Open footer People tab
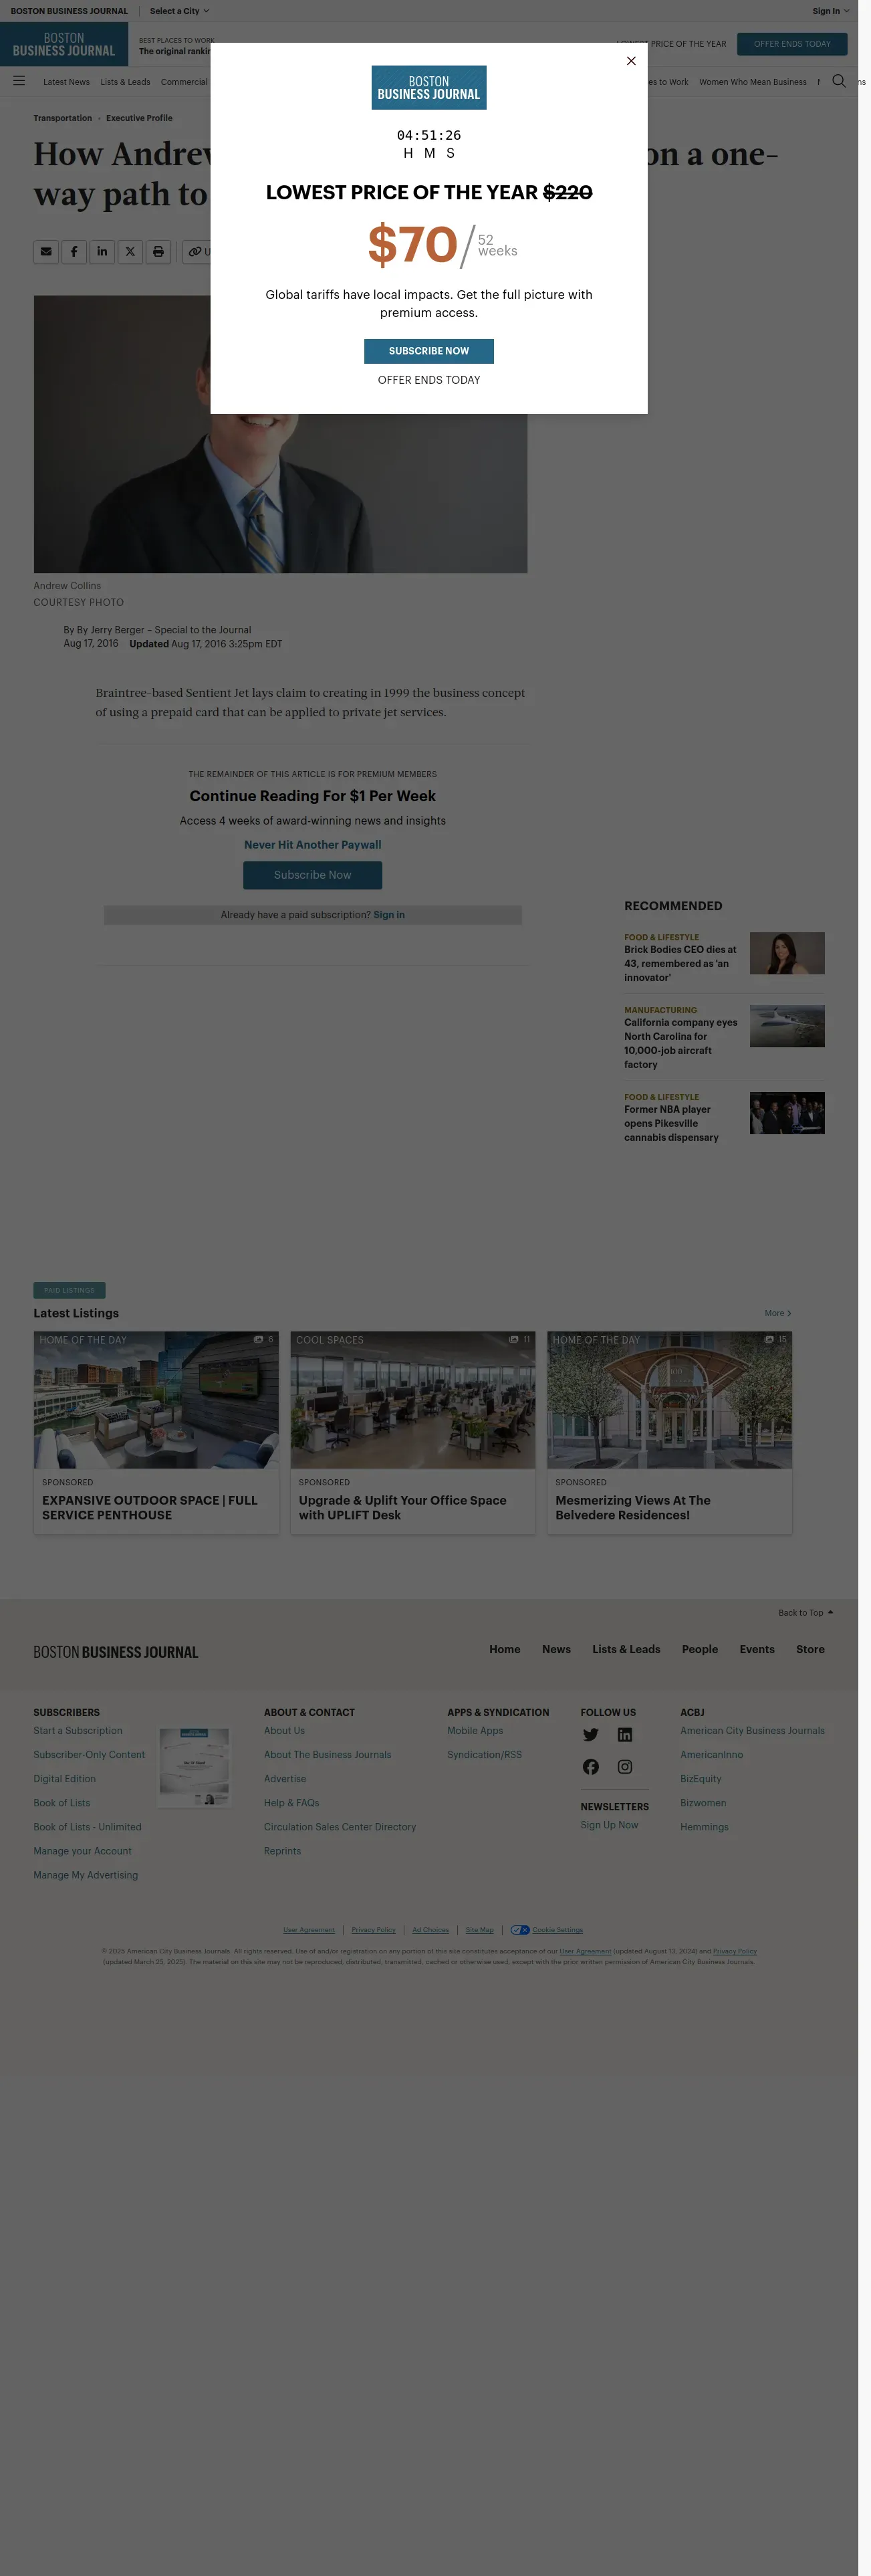 click(x=700, y=1649)
